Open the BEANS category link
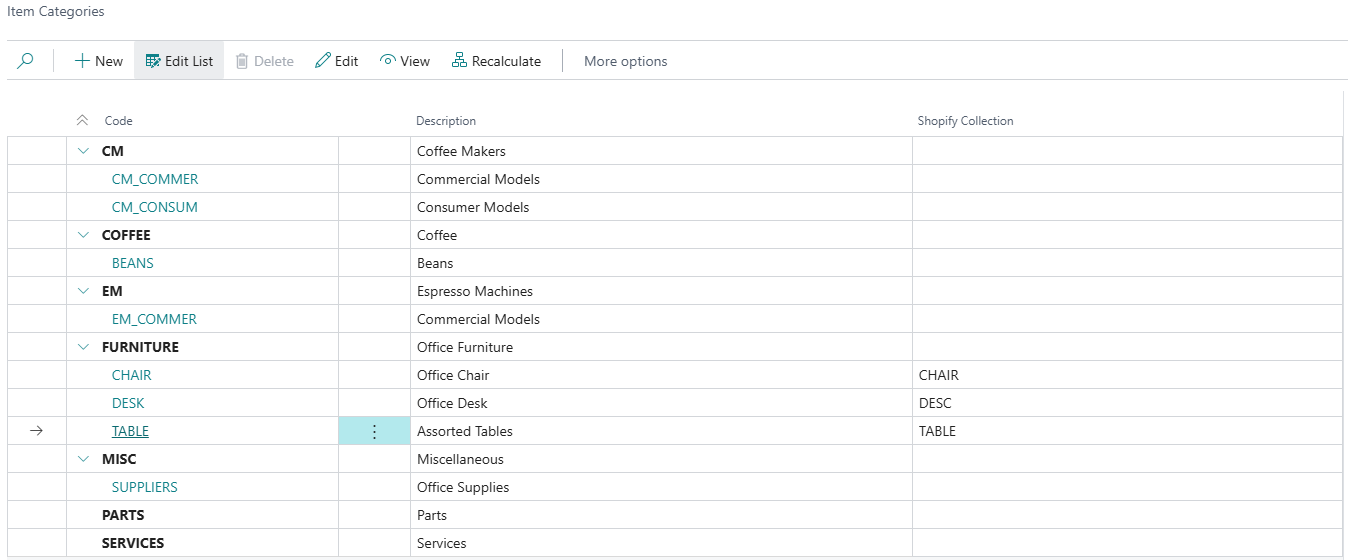Image resolution: width=1348 pixels, height=560 pixels. [x=133, y=263]
